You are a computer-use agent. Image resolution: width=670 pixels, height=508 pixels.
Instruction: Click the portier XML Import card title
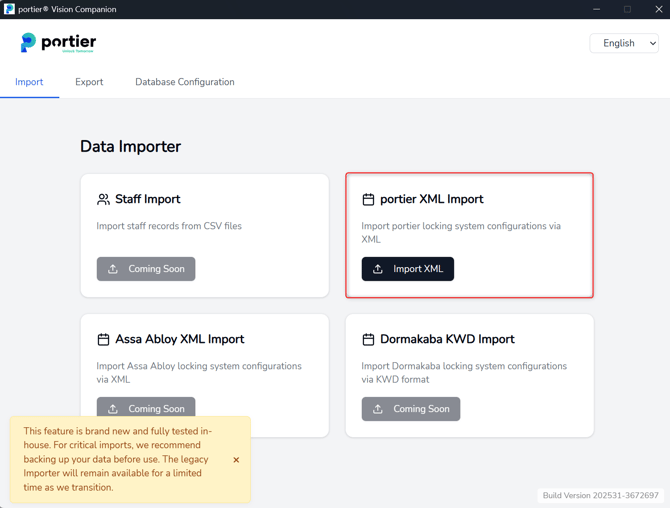[x=431, y=200]
